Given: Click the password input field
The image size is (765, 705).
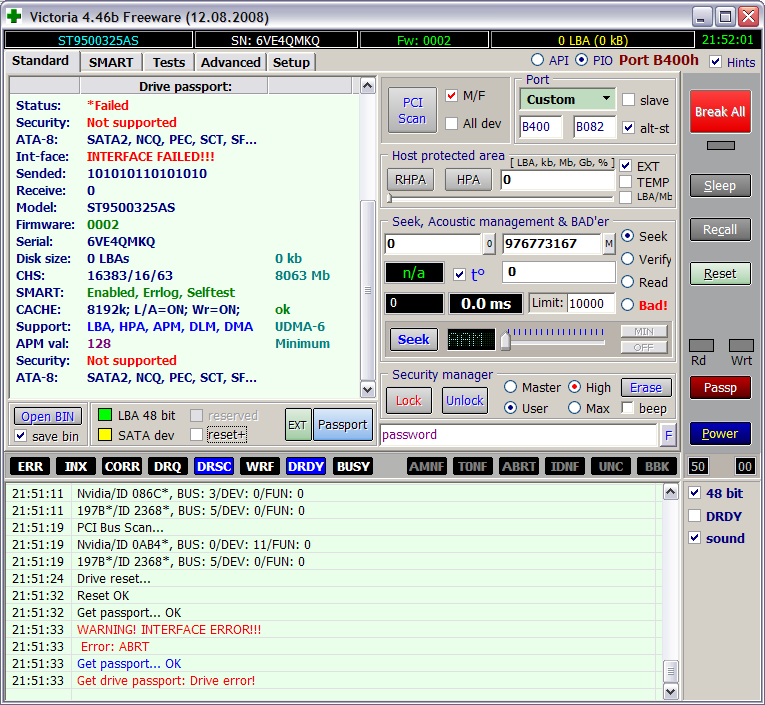Looking at the screenshot, I should [519, 434].
